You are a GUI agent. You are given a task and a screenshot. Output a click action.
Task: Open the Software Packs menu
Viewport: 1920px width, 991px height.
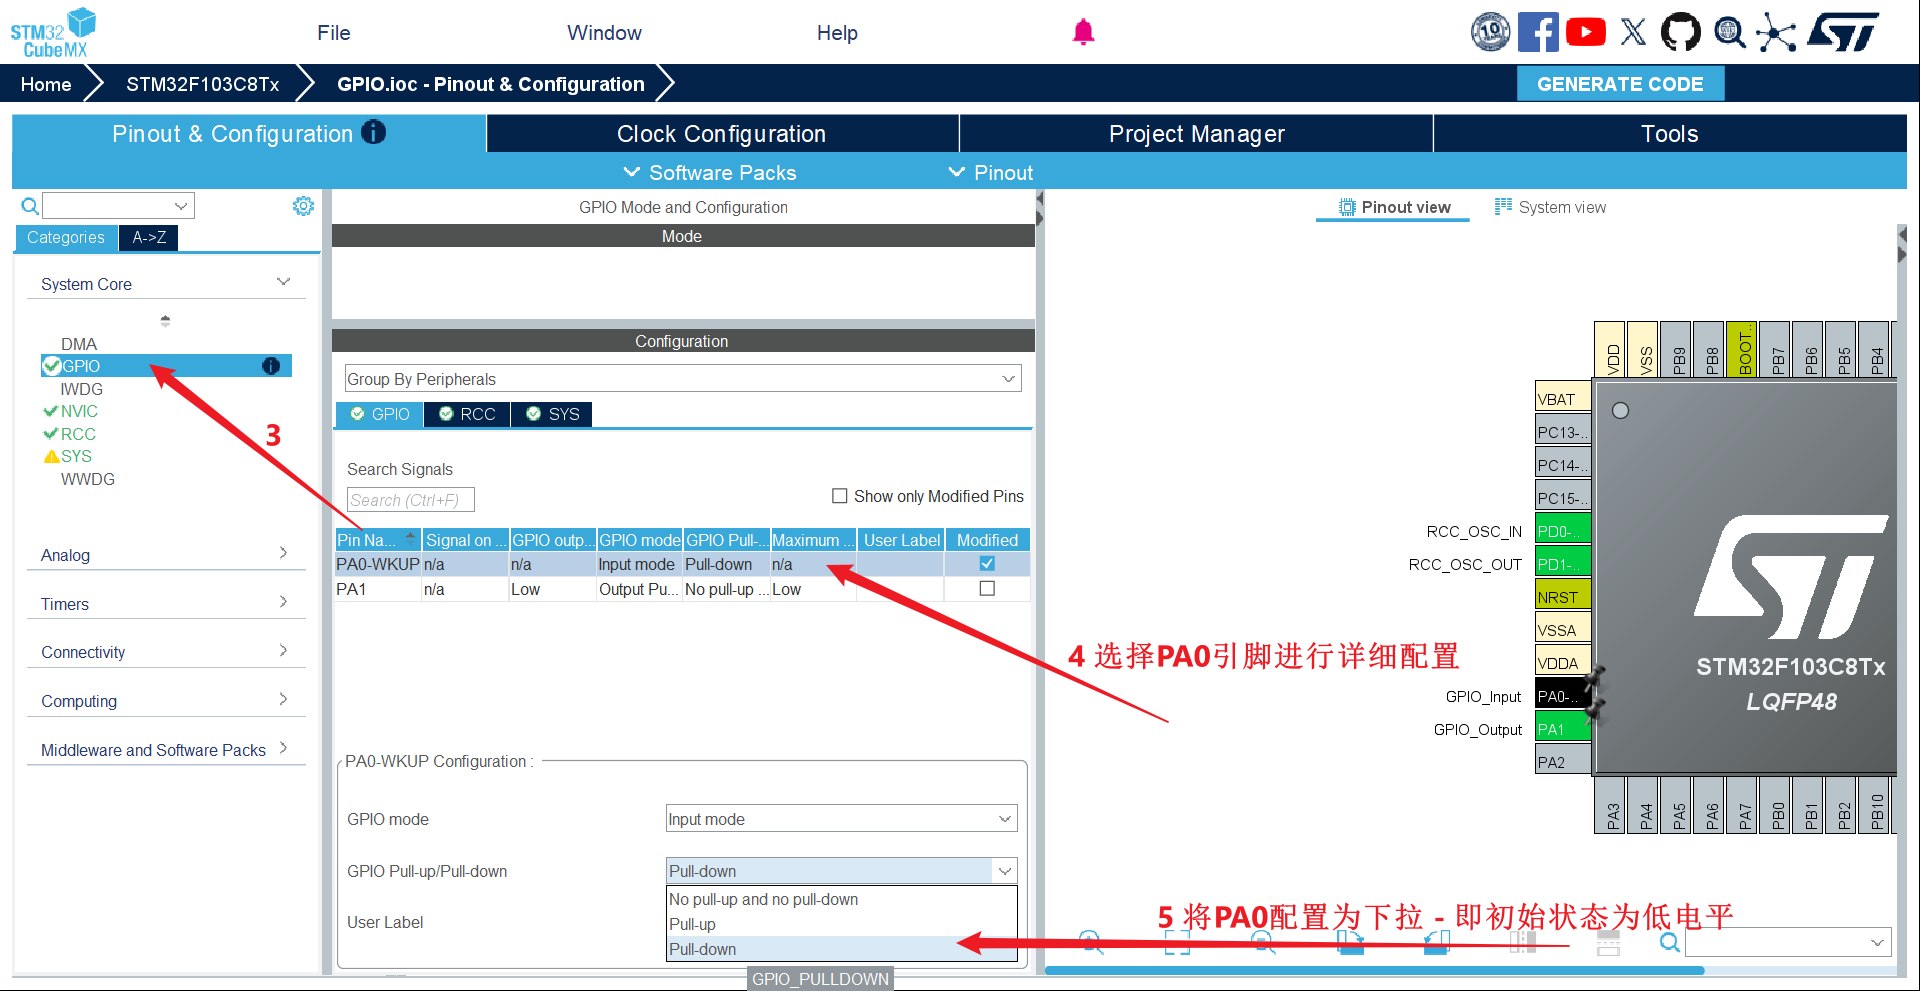[710, 173]
